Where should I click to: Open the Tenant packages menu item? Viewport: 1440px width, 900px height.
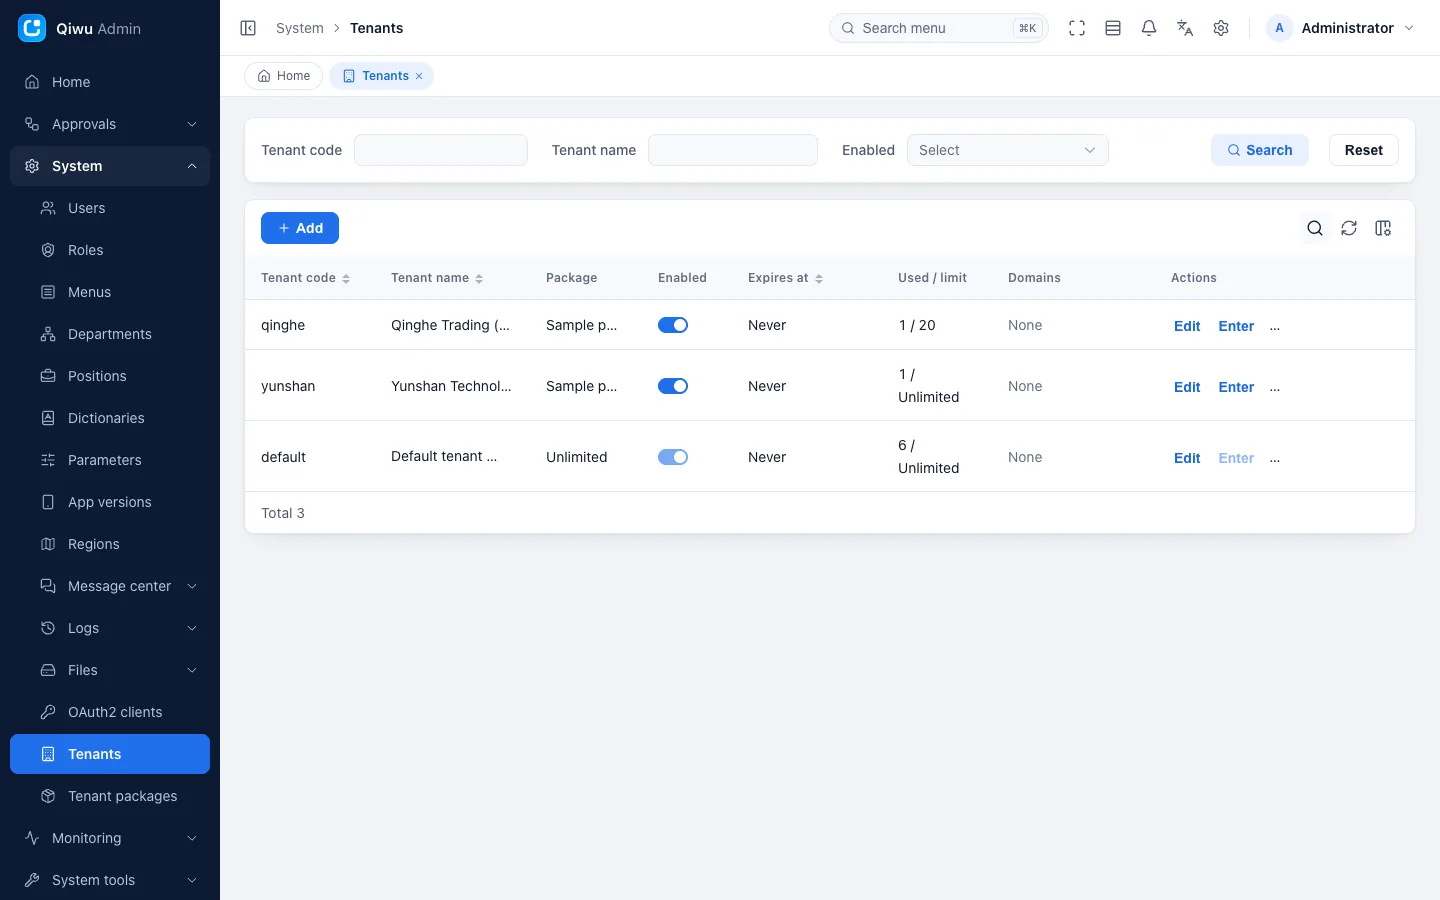(110, 796)
